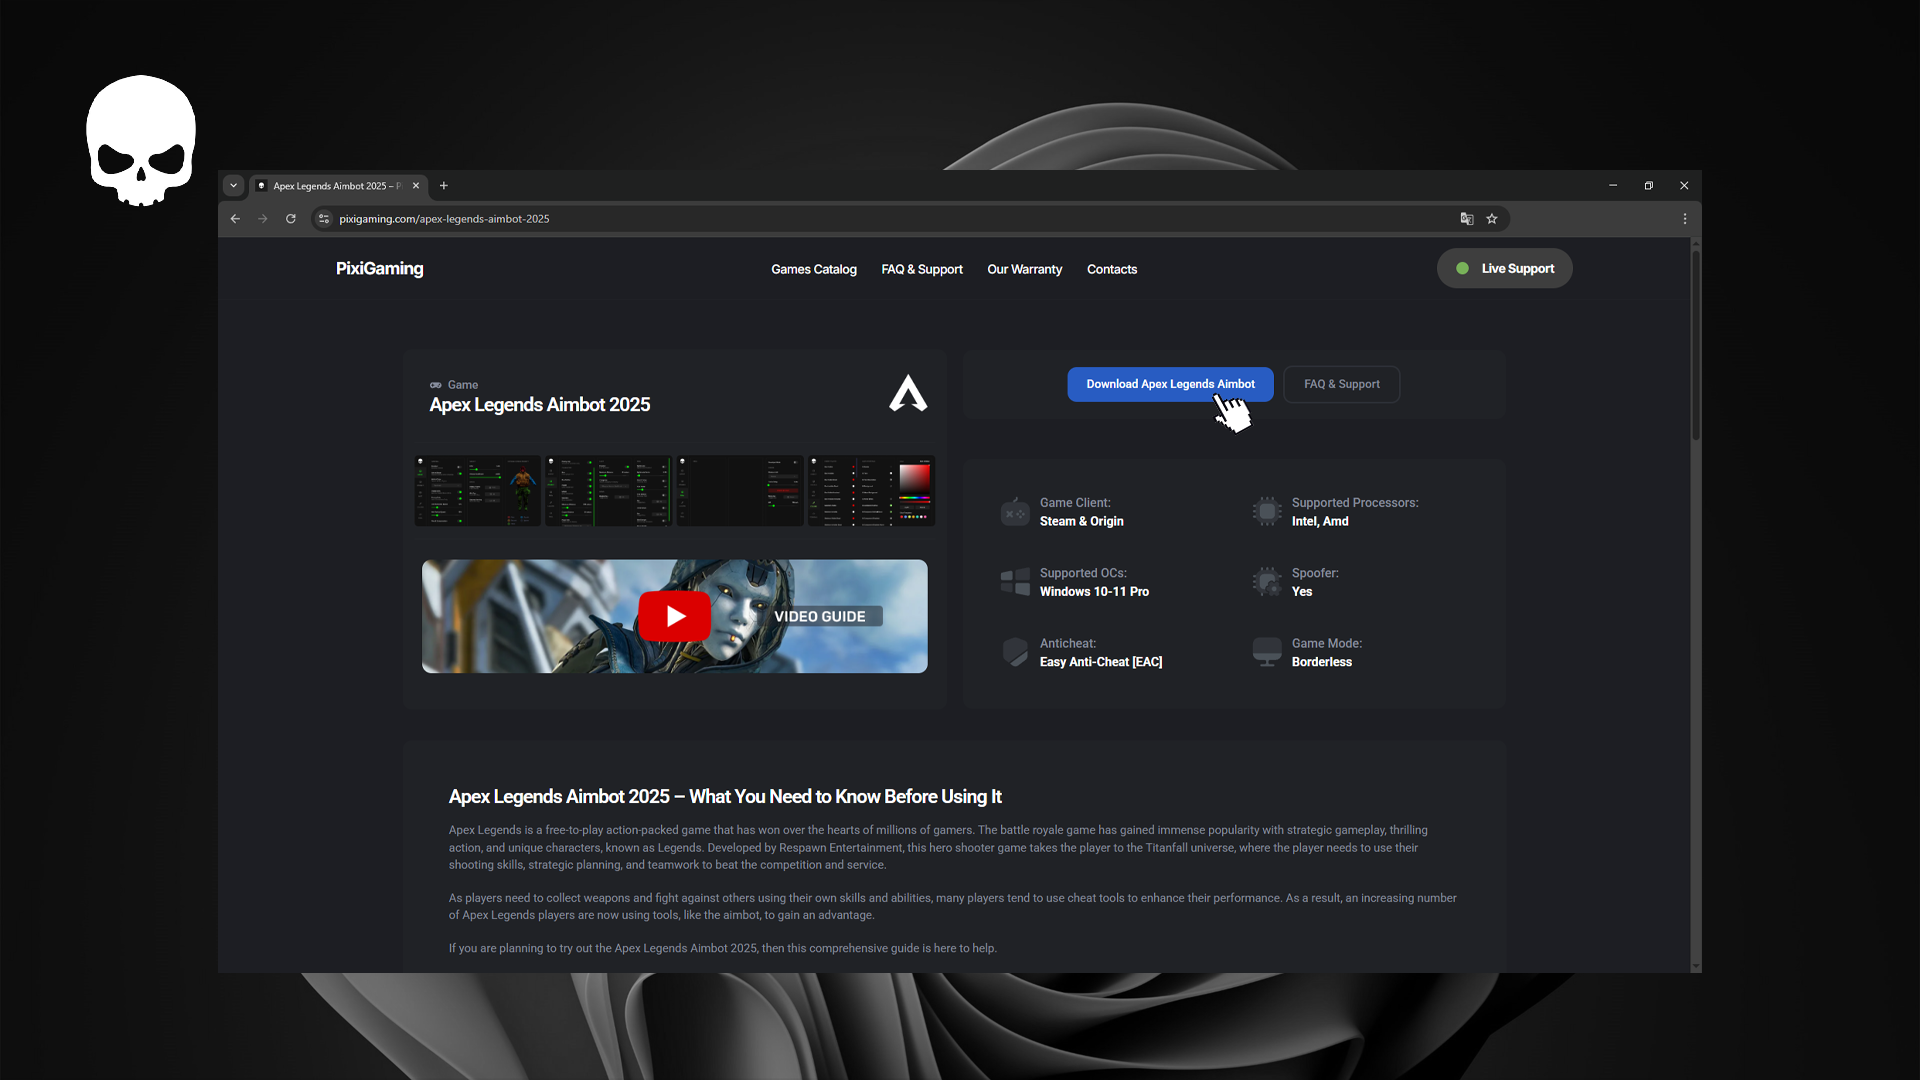Open site information icon in address bar
The image size is (1920, 1080).
(x=324, y=219)
